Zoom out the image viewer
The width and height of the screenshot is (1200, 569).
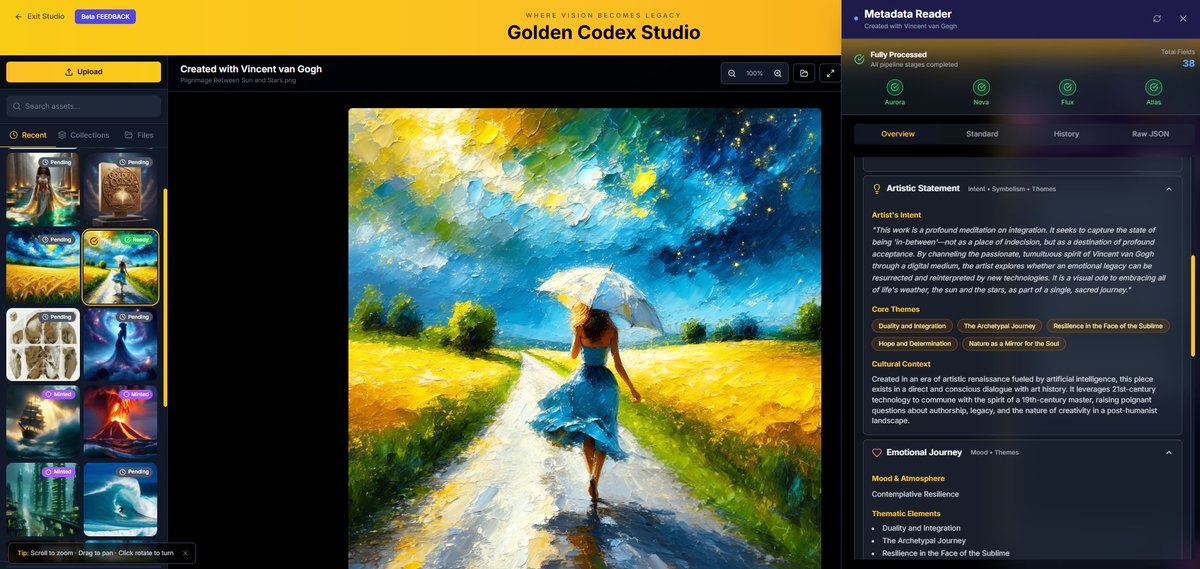[x=732, y=73]
